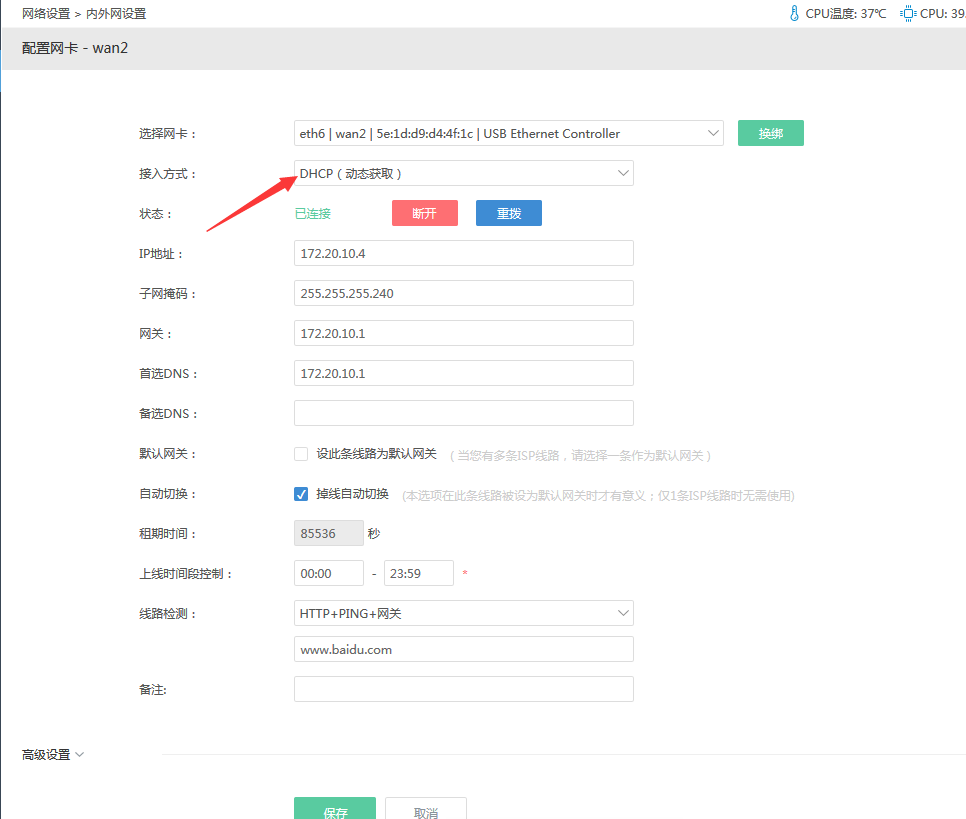966x819 pixels.
Task: Uncheck the 掉线自动切换 checkbox
Action: pyautogui.click(x=301, y=494)
